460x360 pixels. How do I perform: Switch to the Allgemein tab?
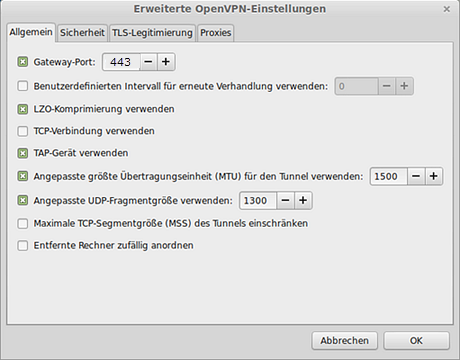pos(31,32)
